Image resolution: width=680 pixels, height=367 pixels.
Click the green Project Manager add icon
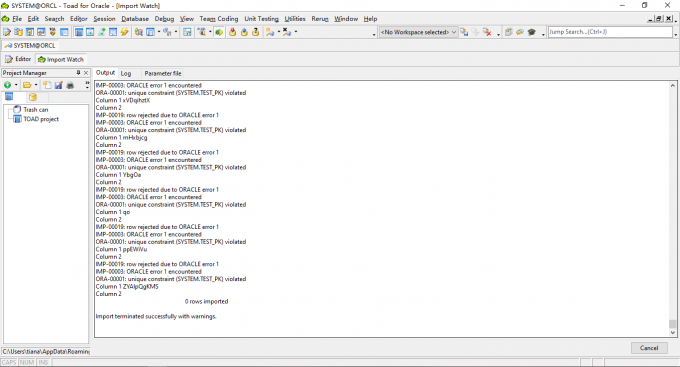pos(7,85)
